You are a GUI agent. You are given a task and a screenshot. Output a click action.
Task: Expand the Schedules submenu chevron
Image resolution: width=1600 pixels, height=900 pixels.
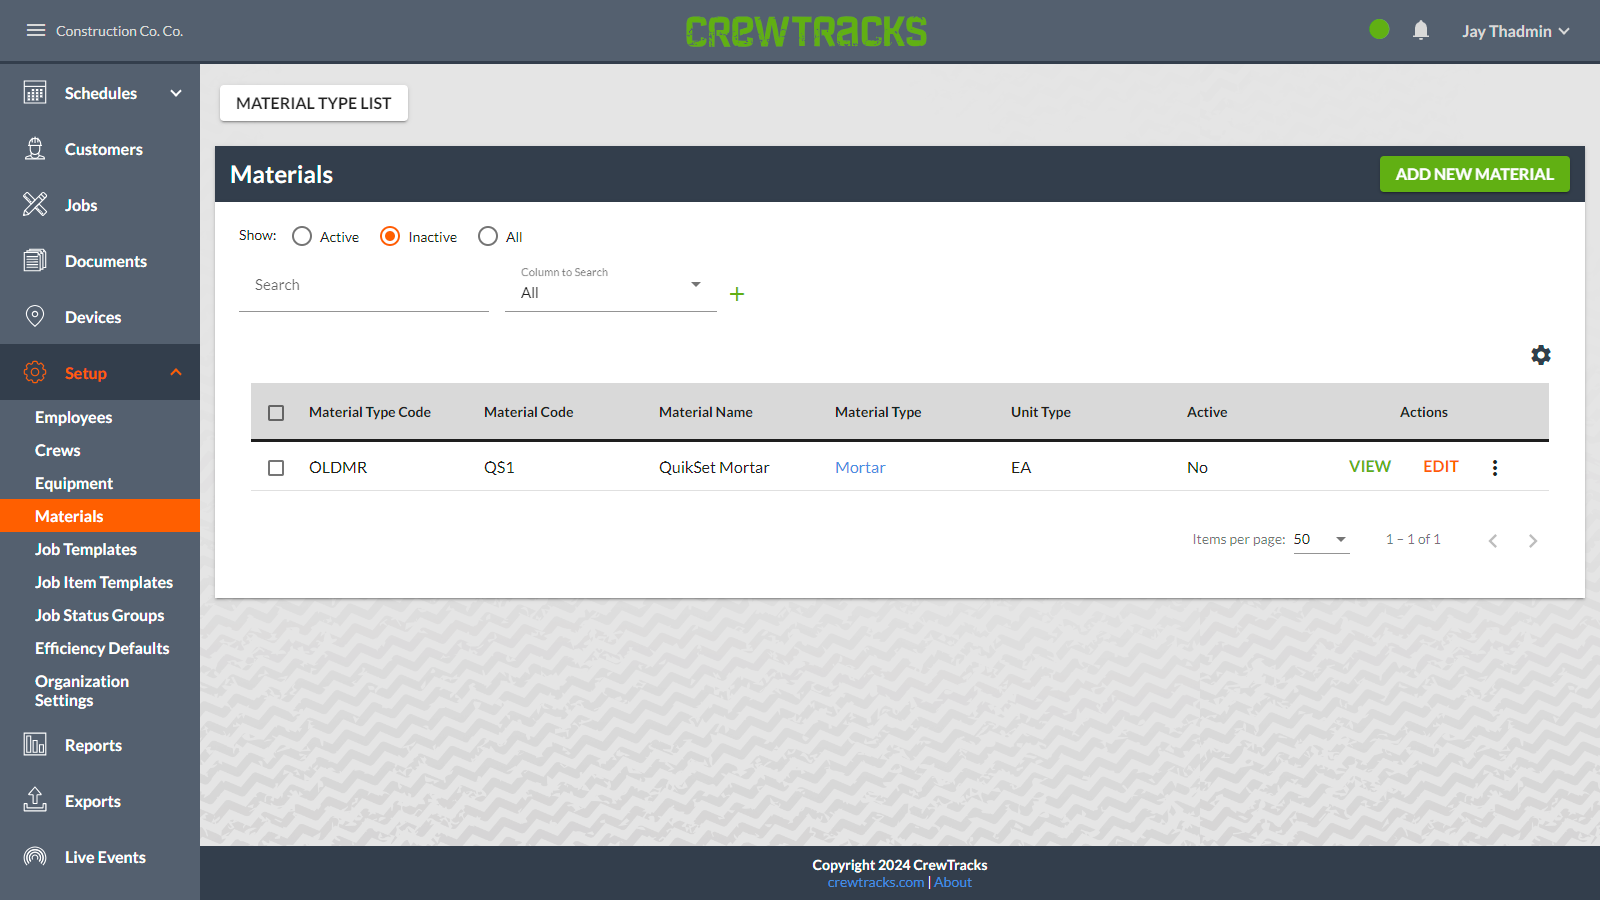tap(176, 93)
